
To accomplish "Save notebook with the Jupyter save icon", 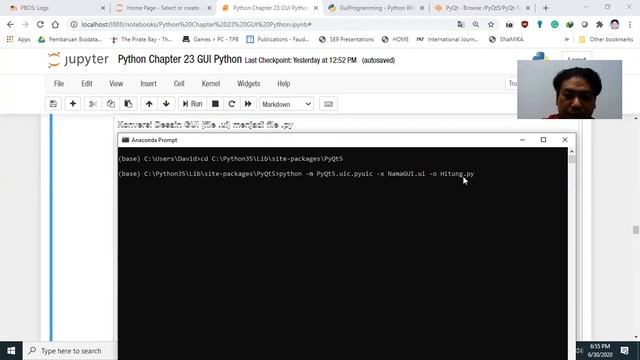I will click(x=53, y=104).
